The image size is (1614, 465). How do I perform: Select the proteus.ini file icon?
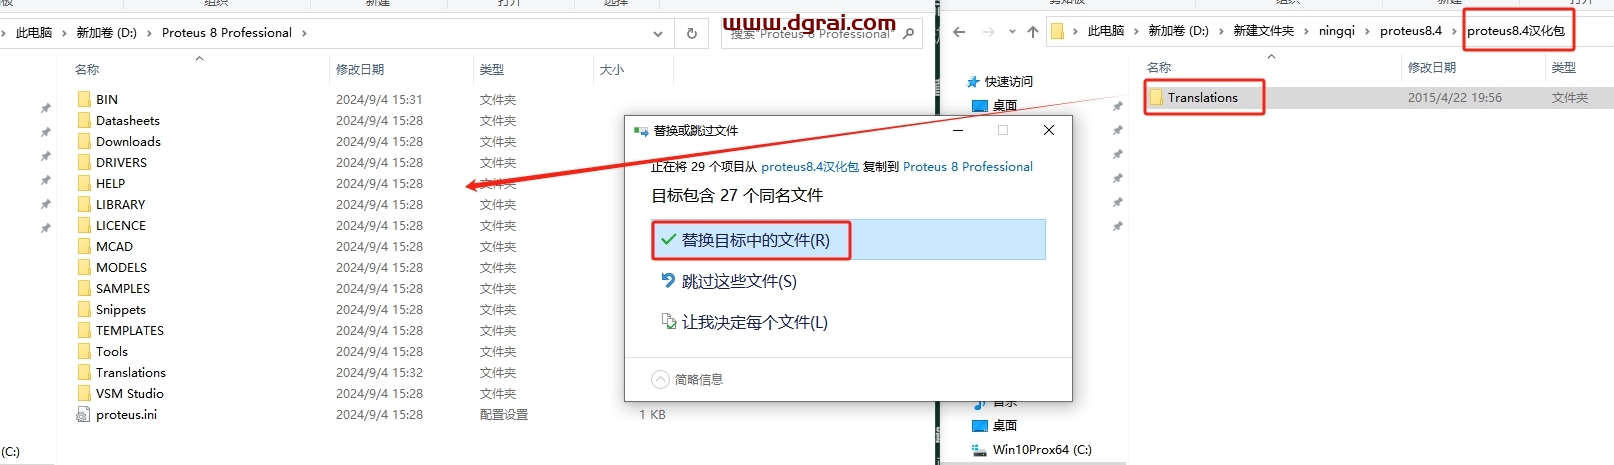pos(84,414)
